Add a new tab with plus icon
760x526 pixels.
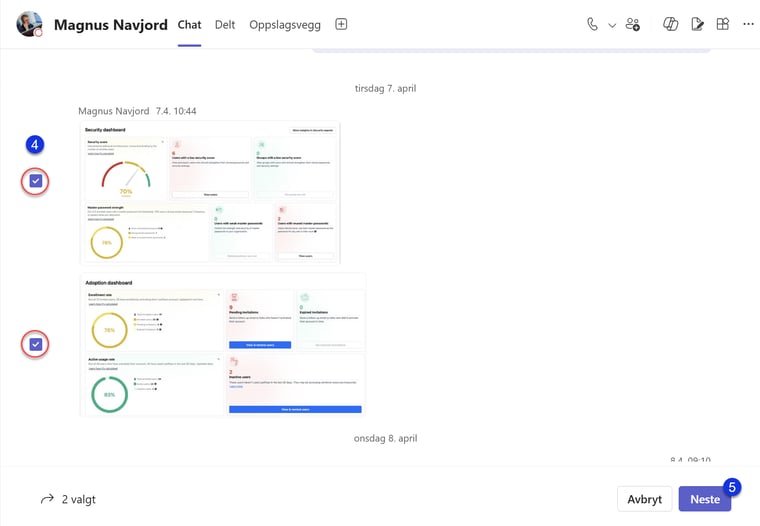pyautogui.click(x=341, y=24)
